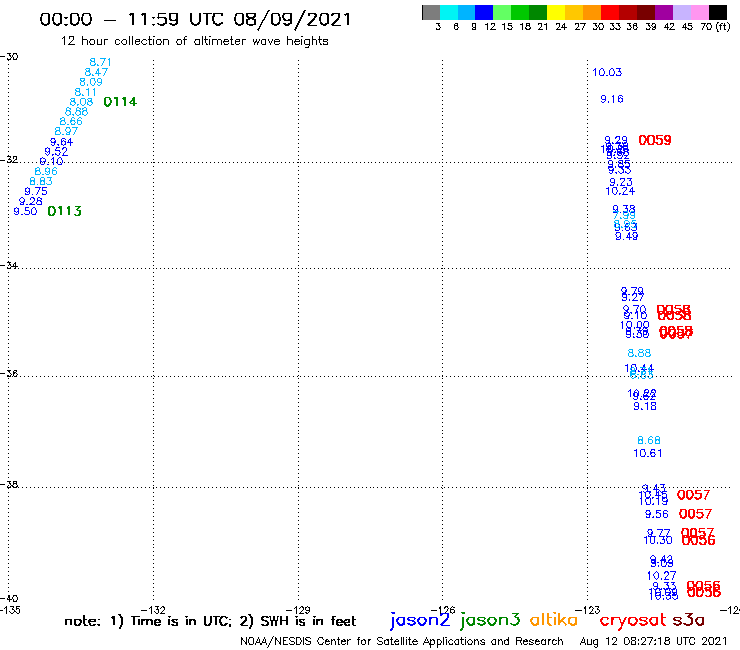Image resolution: width=740 pixels, height=650 pixels.
Task: Click wave height value 8.96
Action: pyautogui.click(x=46, y=171)
